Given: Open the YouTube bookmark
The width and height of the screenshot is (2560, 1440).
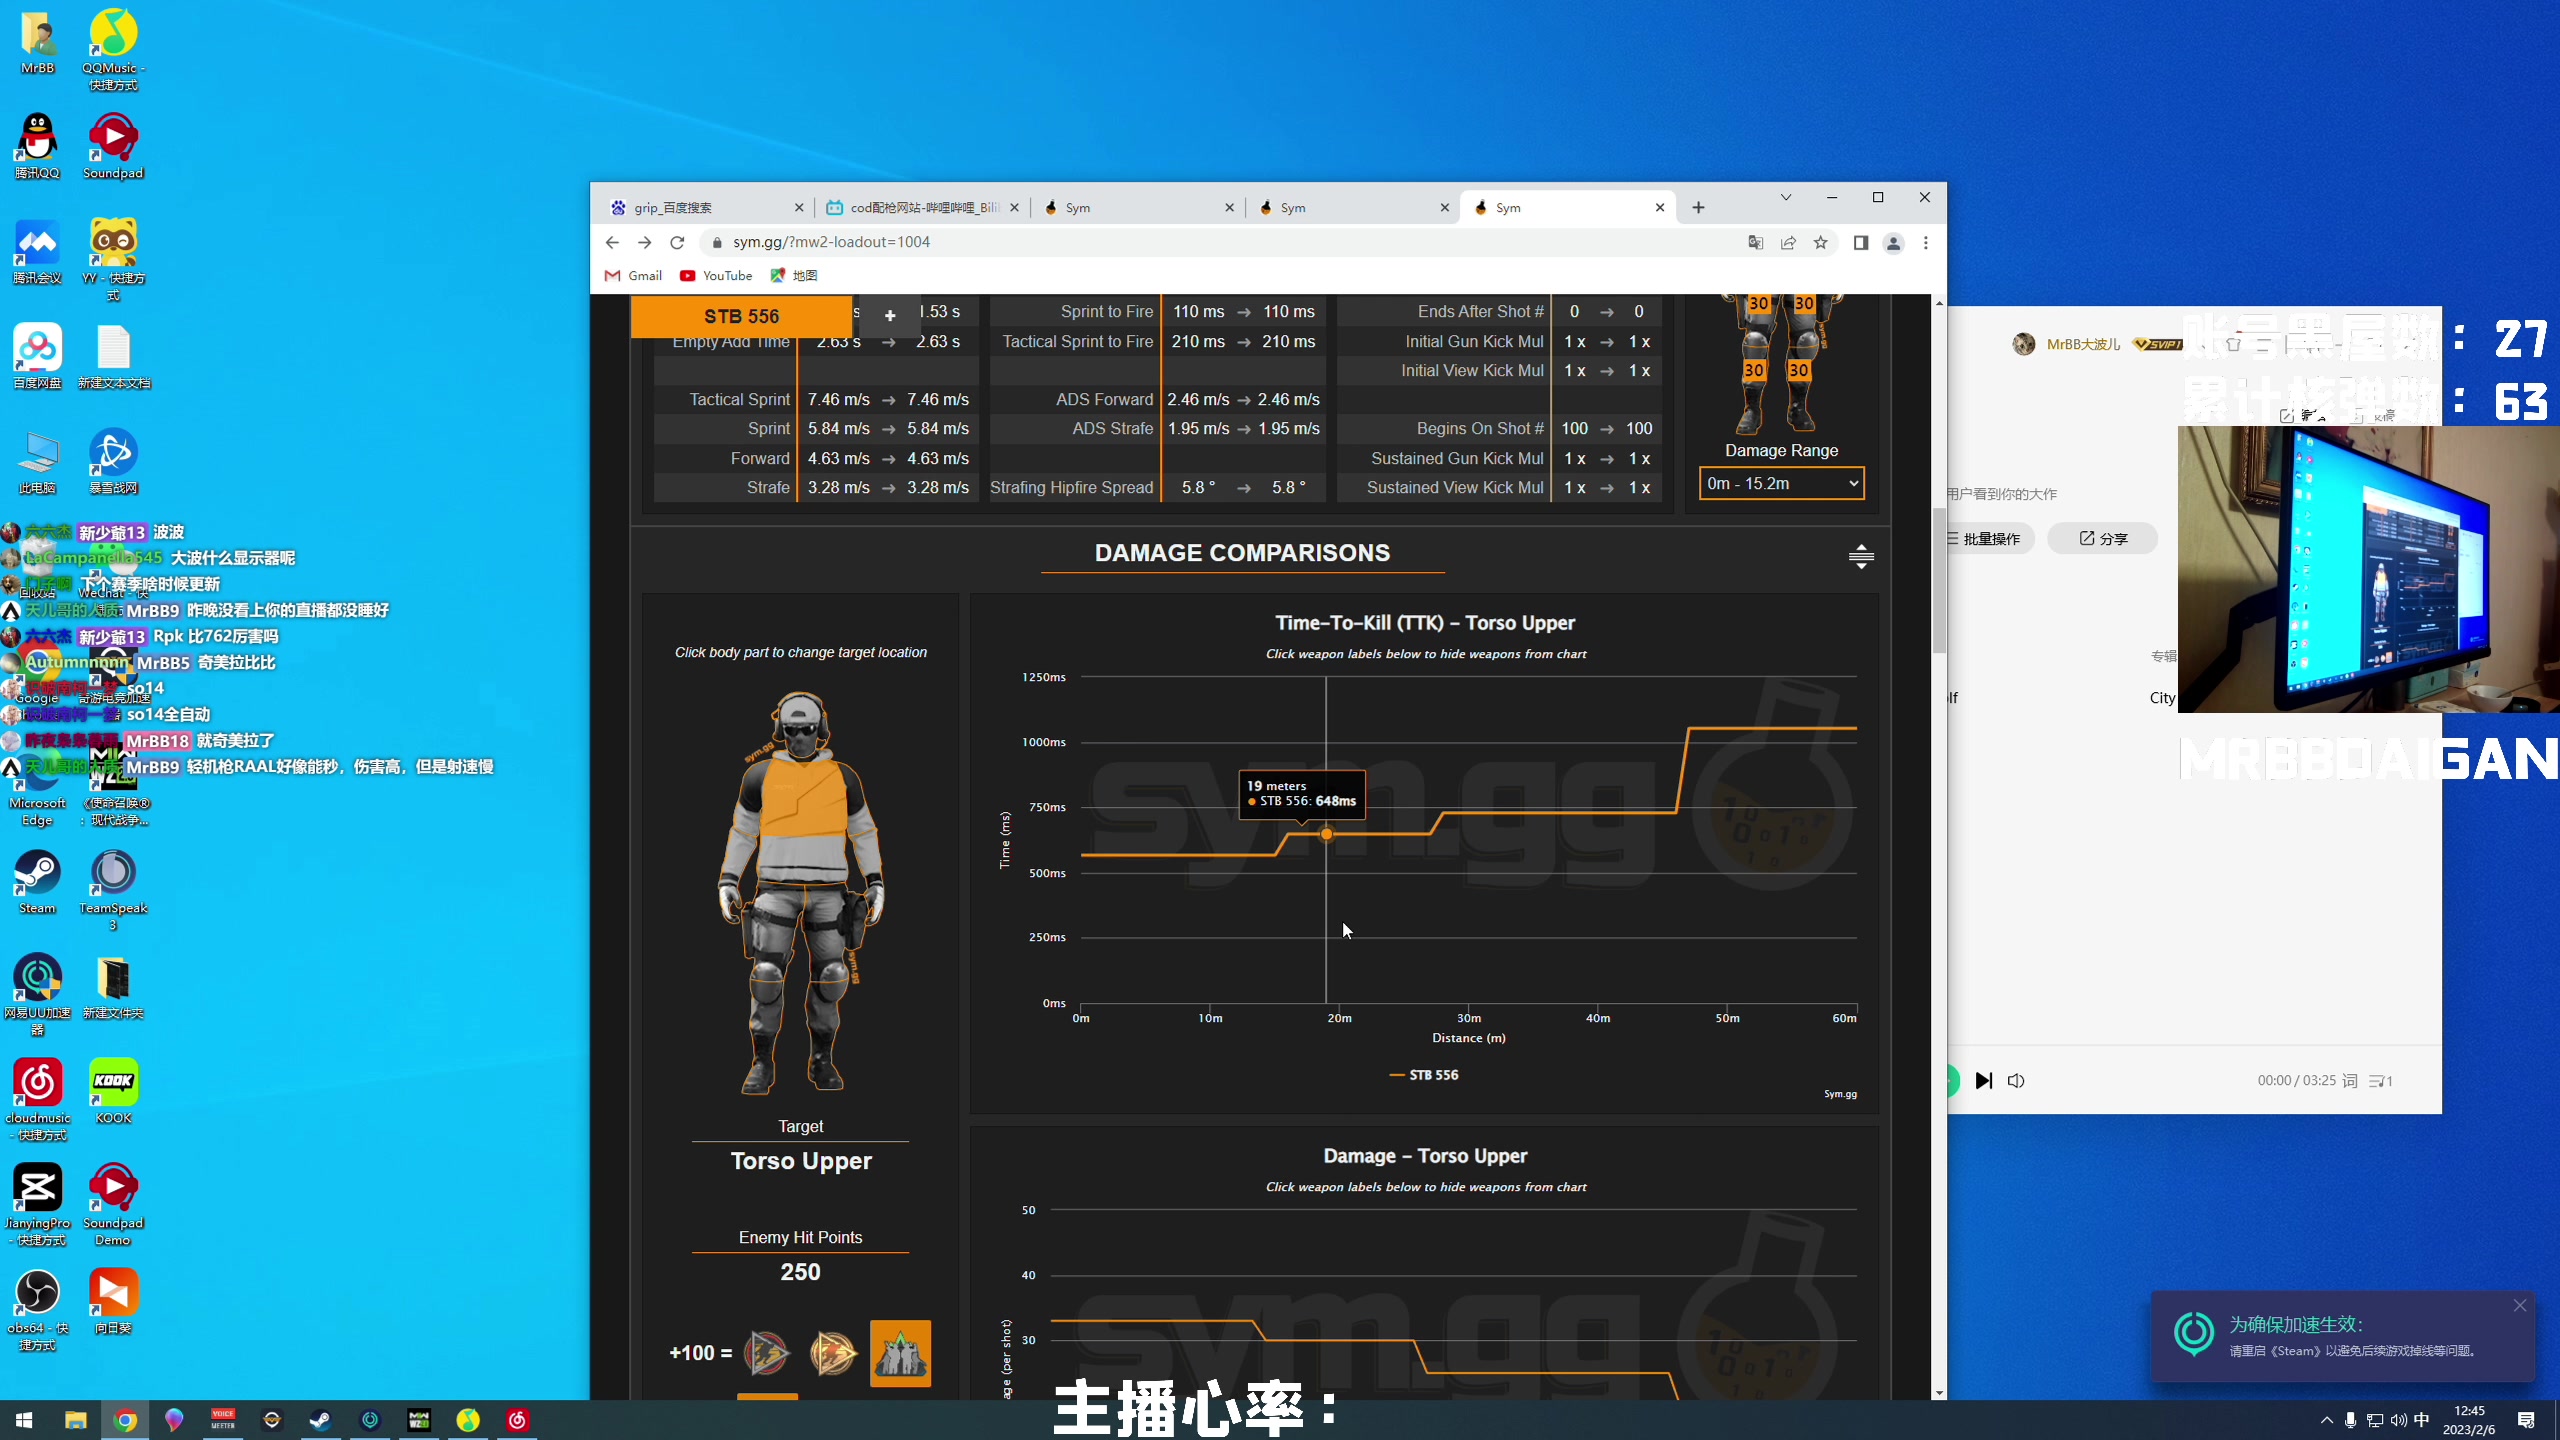Looking at the screenshot, I should (716, 275).
